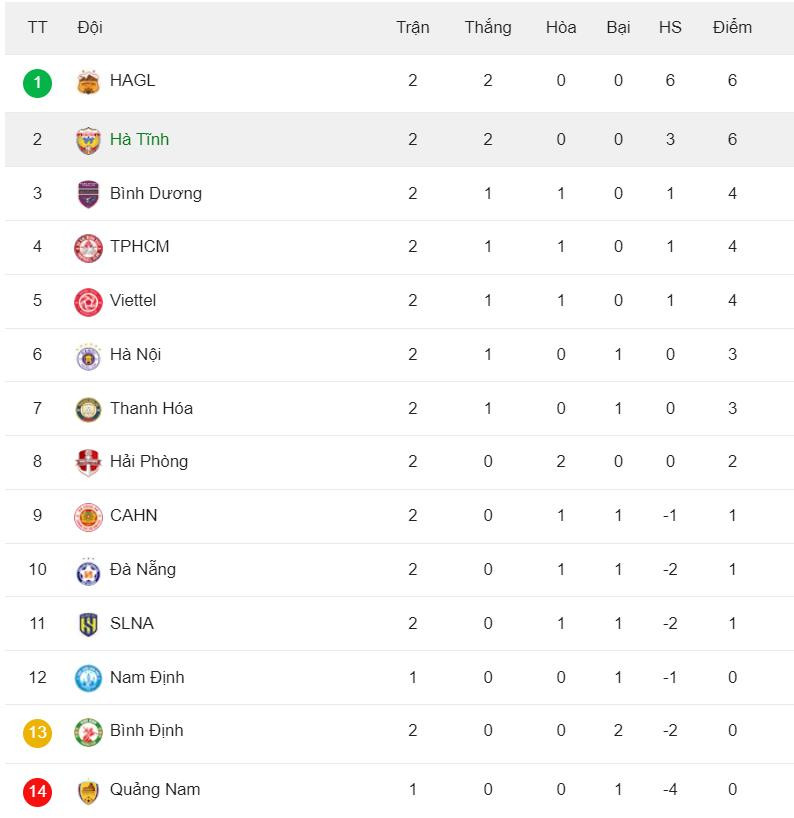
Task: Click the Hà Nội club badge
Action: click(89, 356)
